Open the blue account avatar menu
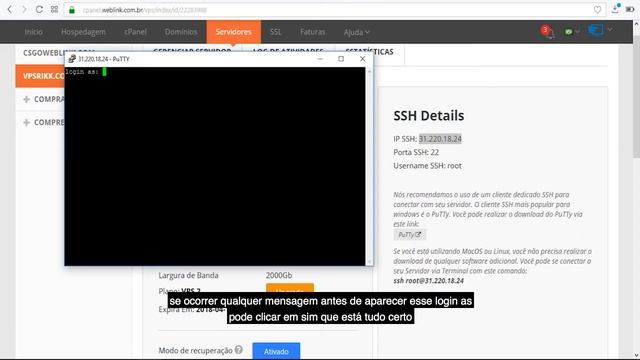This screenshot has height=360, width=640. pos(600,30)
